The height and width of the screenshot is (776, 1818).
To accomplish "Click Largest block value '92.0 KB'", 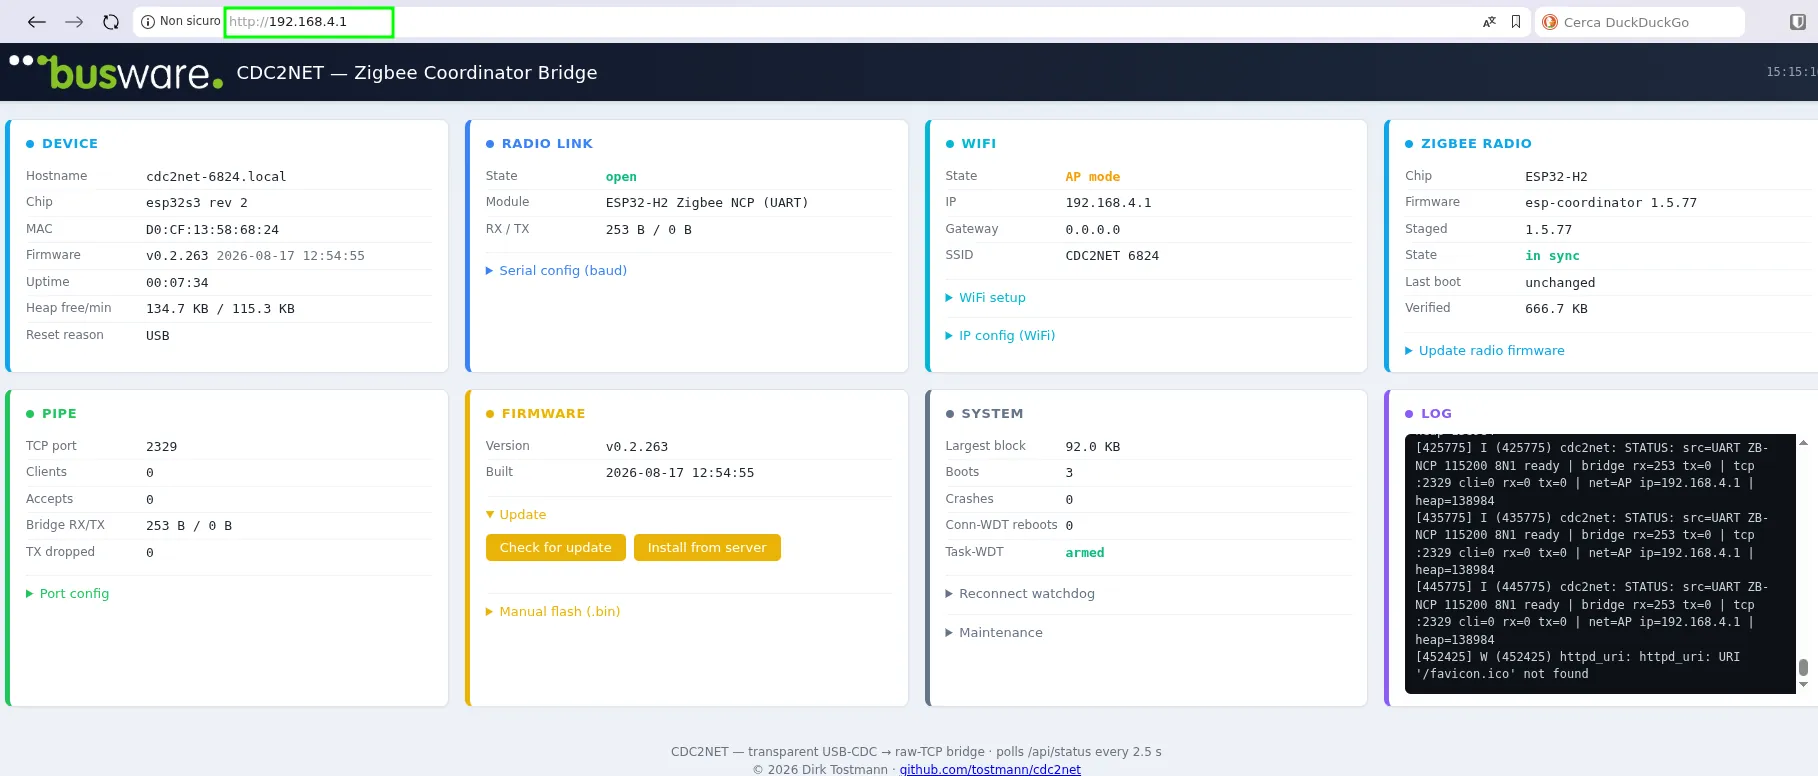I will 1092,446.
